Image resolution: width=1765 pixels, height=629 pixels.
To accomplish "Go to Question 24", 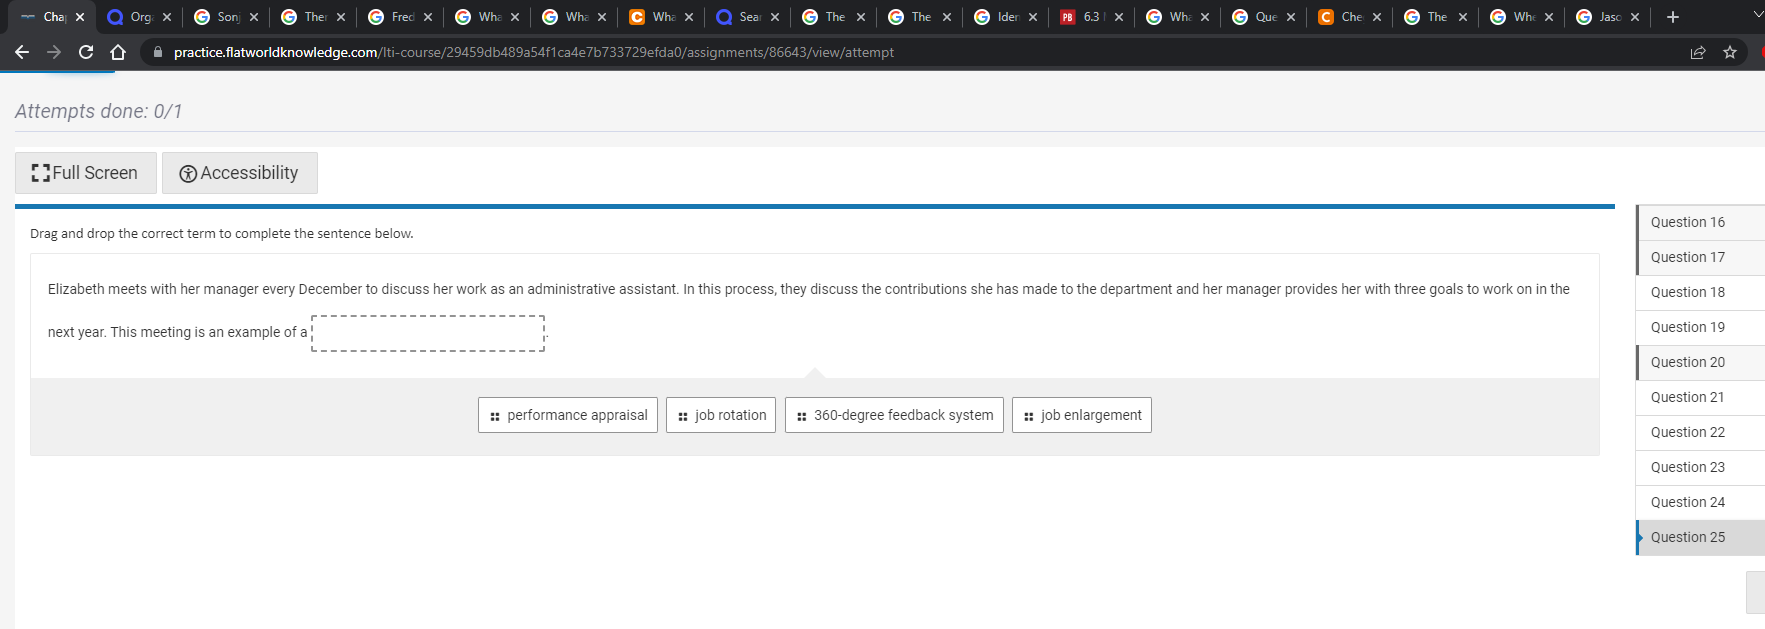I will [1700, 502].
